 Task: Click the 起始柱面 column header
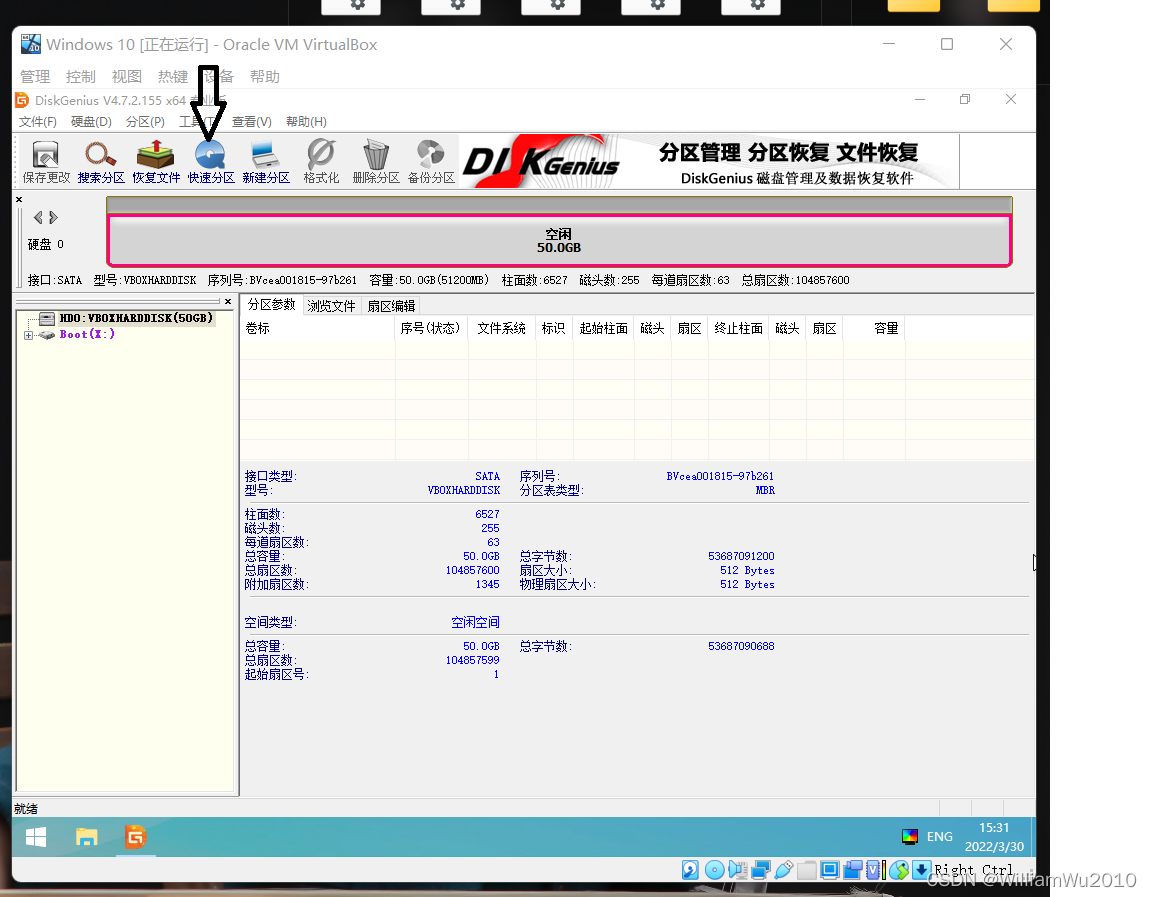tap(603, 328)
